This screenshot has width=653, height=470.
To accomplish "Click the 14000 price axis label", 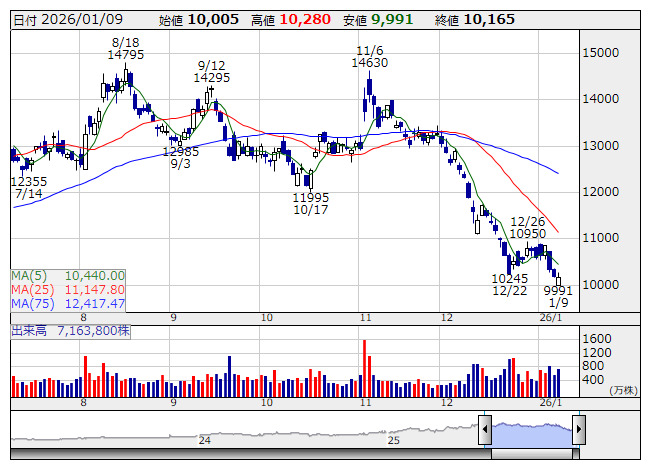I will (x=601, y=99).
